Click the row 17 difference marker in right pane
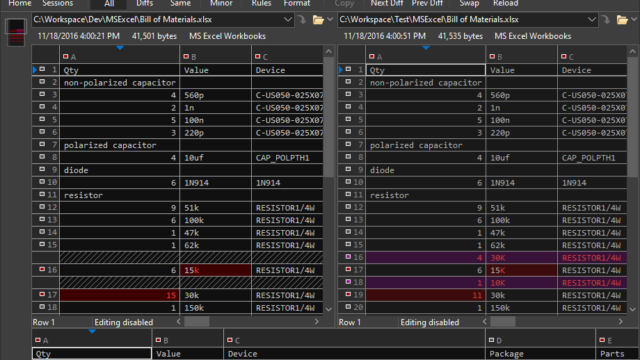The width and height of the screenshot is (640, 360). (348, 269)
